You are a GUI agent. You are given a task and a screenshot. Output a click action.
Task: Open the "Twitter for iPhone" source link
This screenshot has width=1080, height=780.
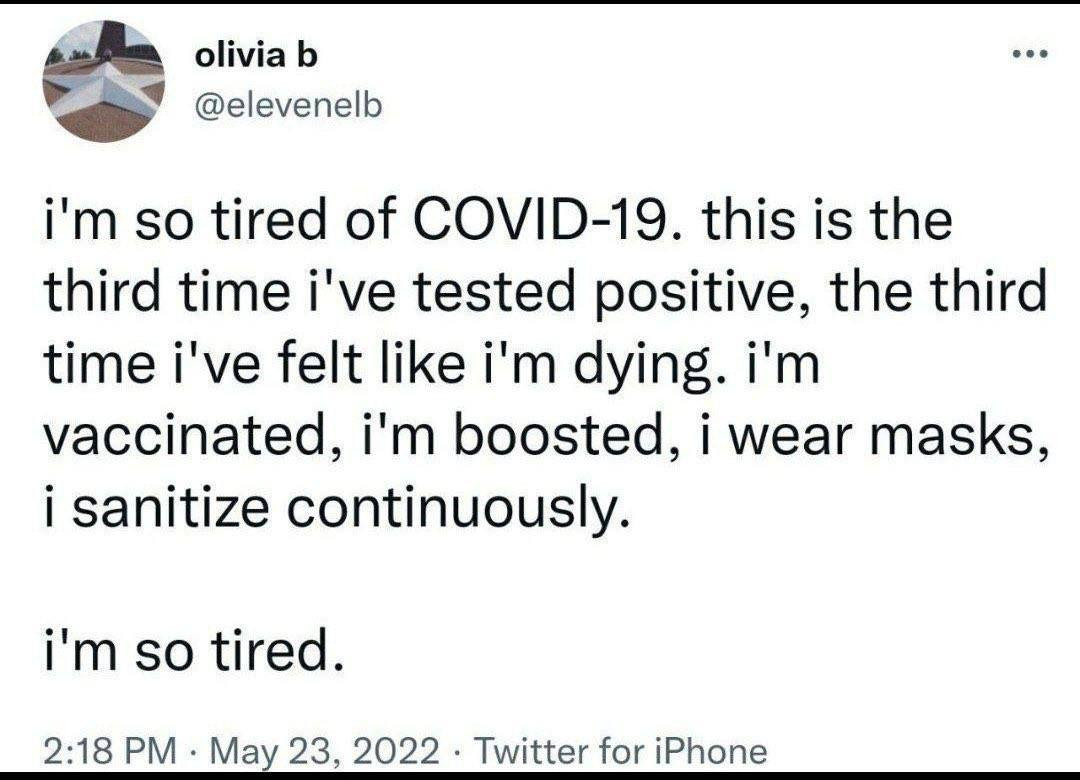pos(620,750)
